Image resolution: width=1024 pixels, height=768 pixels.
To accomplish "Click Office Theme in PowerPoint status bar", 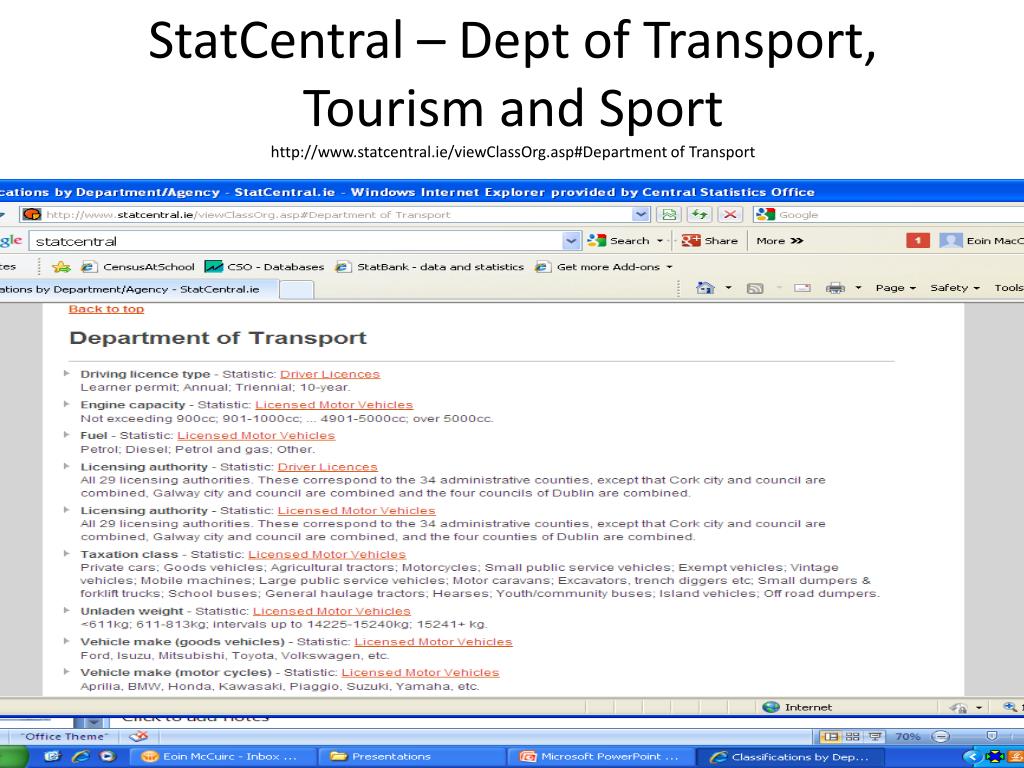I will click(65, 737).
